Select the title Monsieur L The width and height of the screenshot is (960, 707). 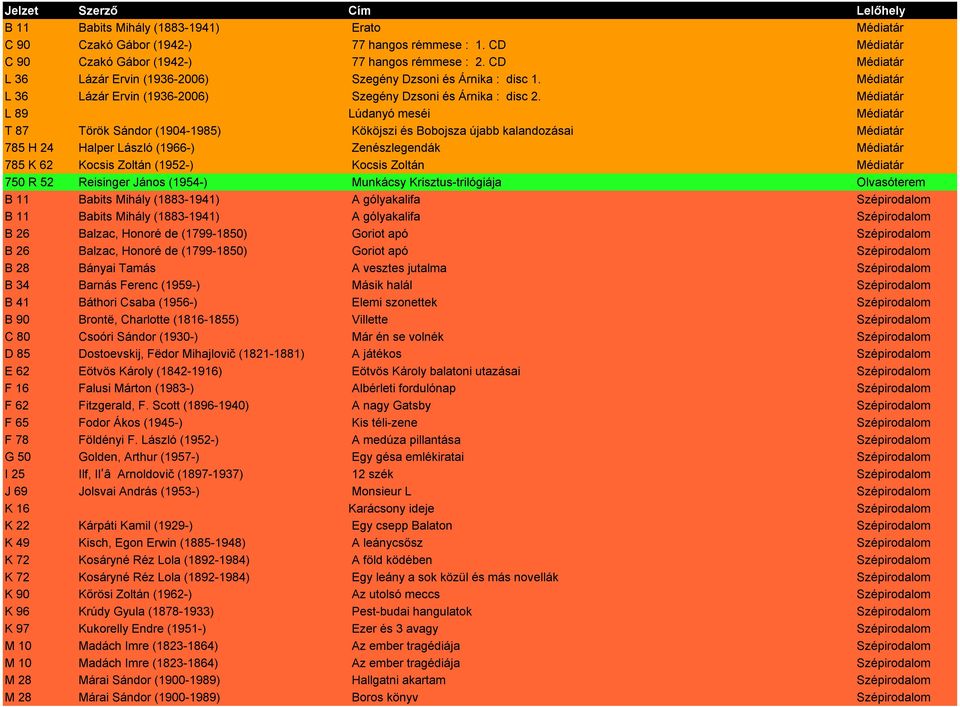click(x=381, y=490)
